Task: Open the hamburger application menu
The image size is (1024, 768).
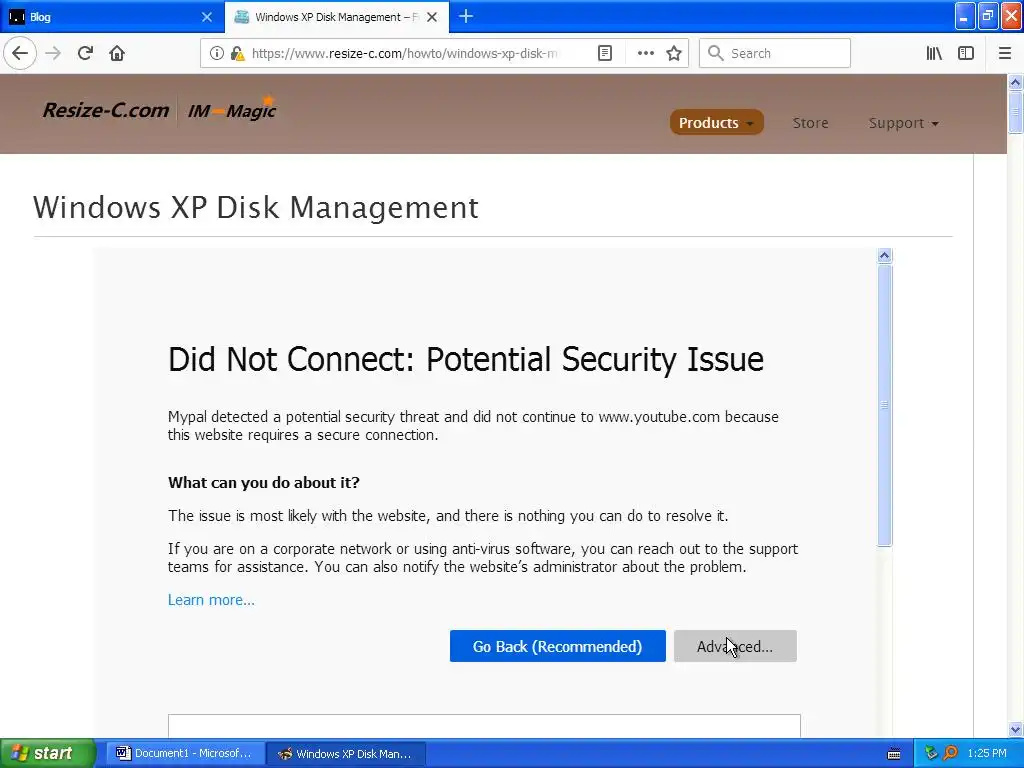Action: pyautogui.click(x=1005, y=53)
